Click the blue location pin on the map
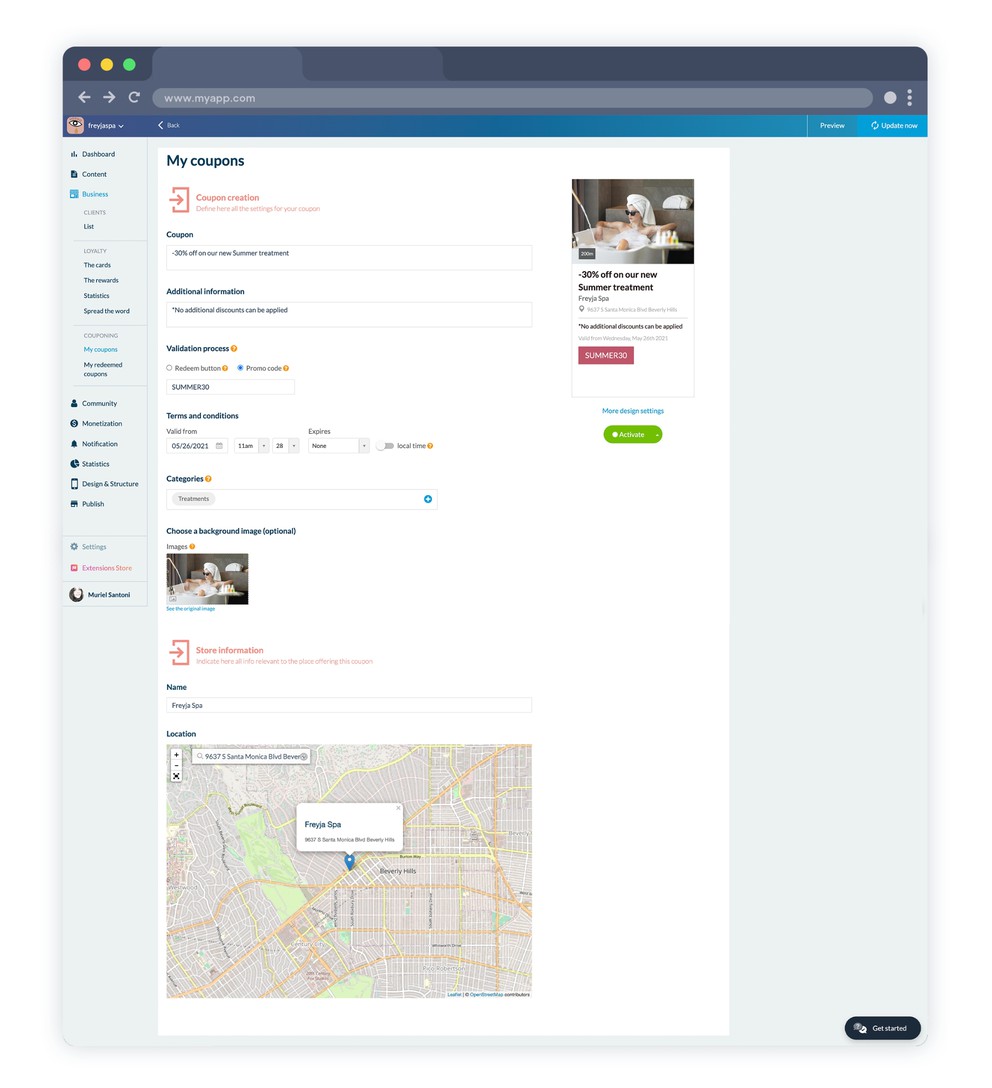Viewport: 992px width, 1088px height. [x=349, y=861]
